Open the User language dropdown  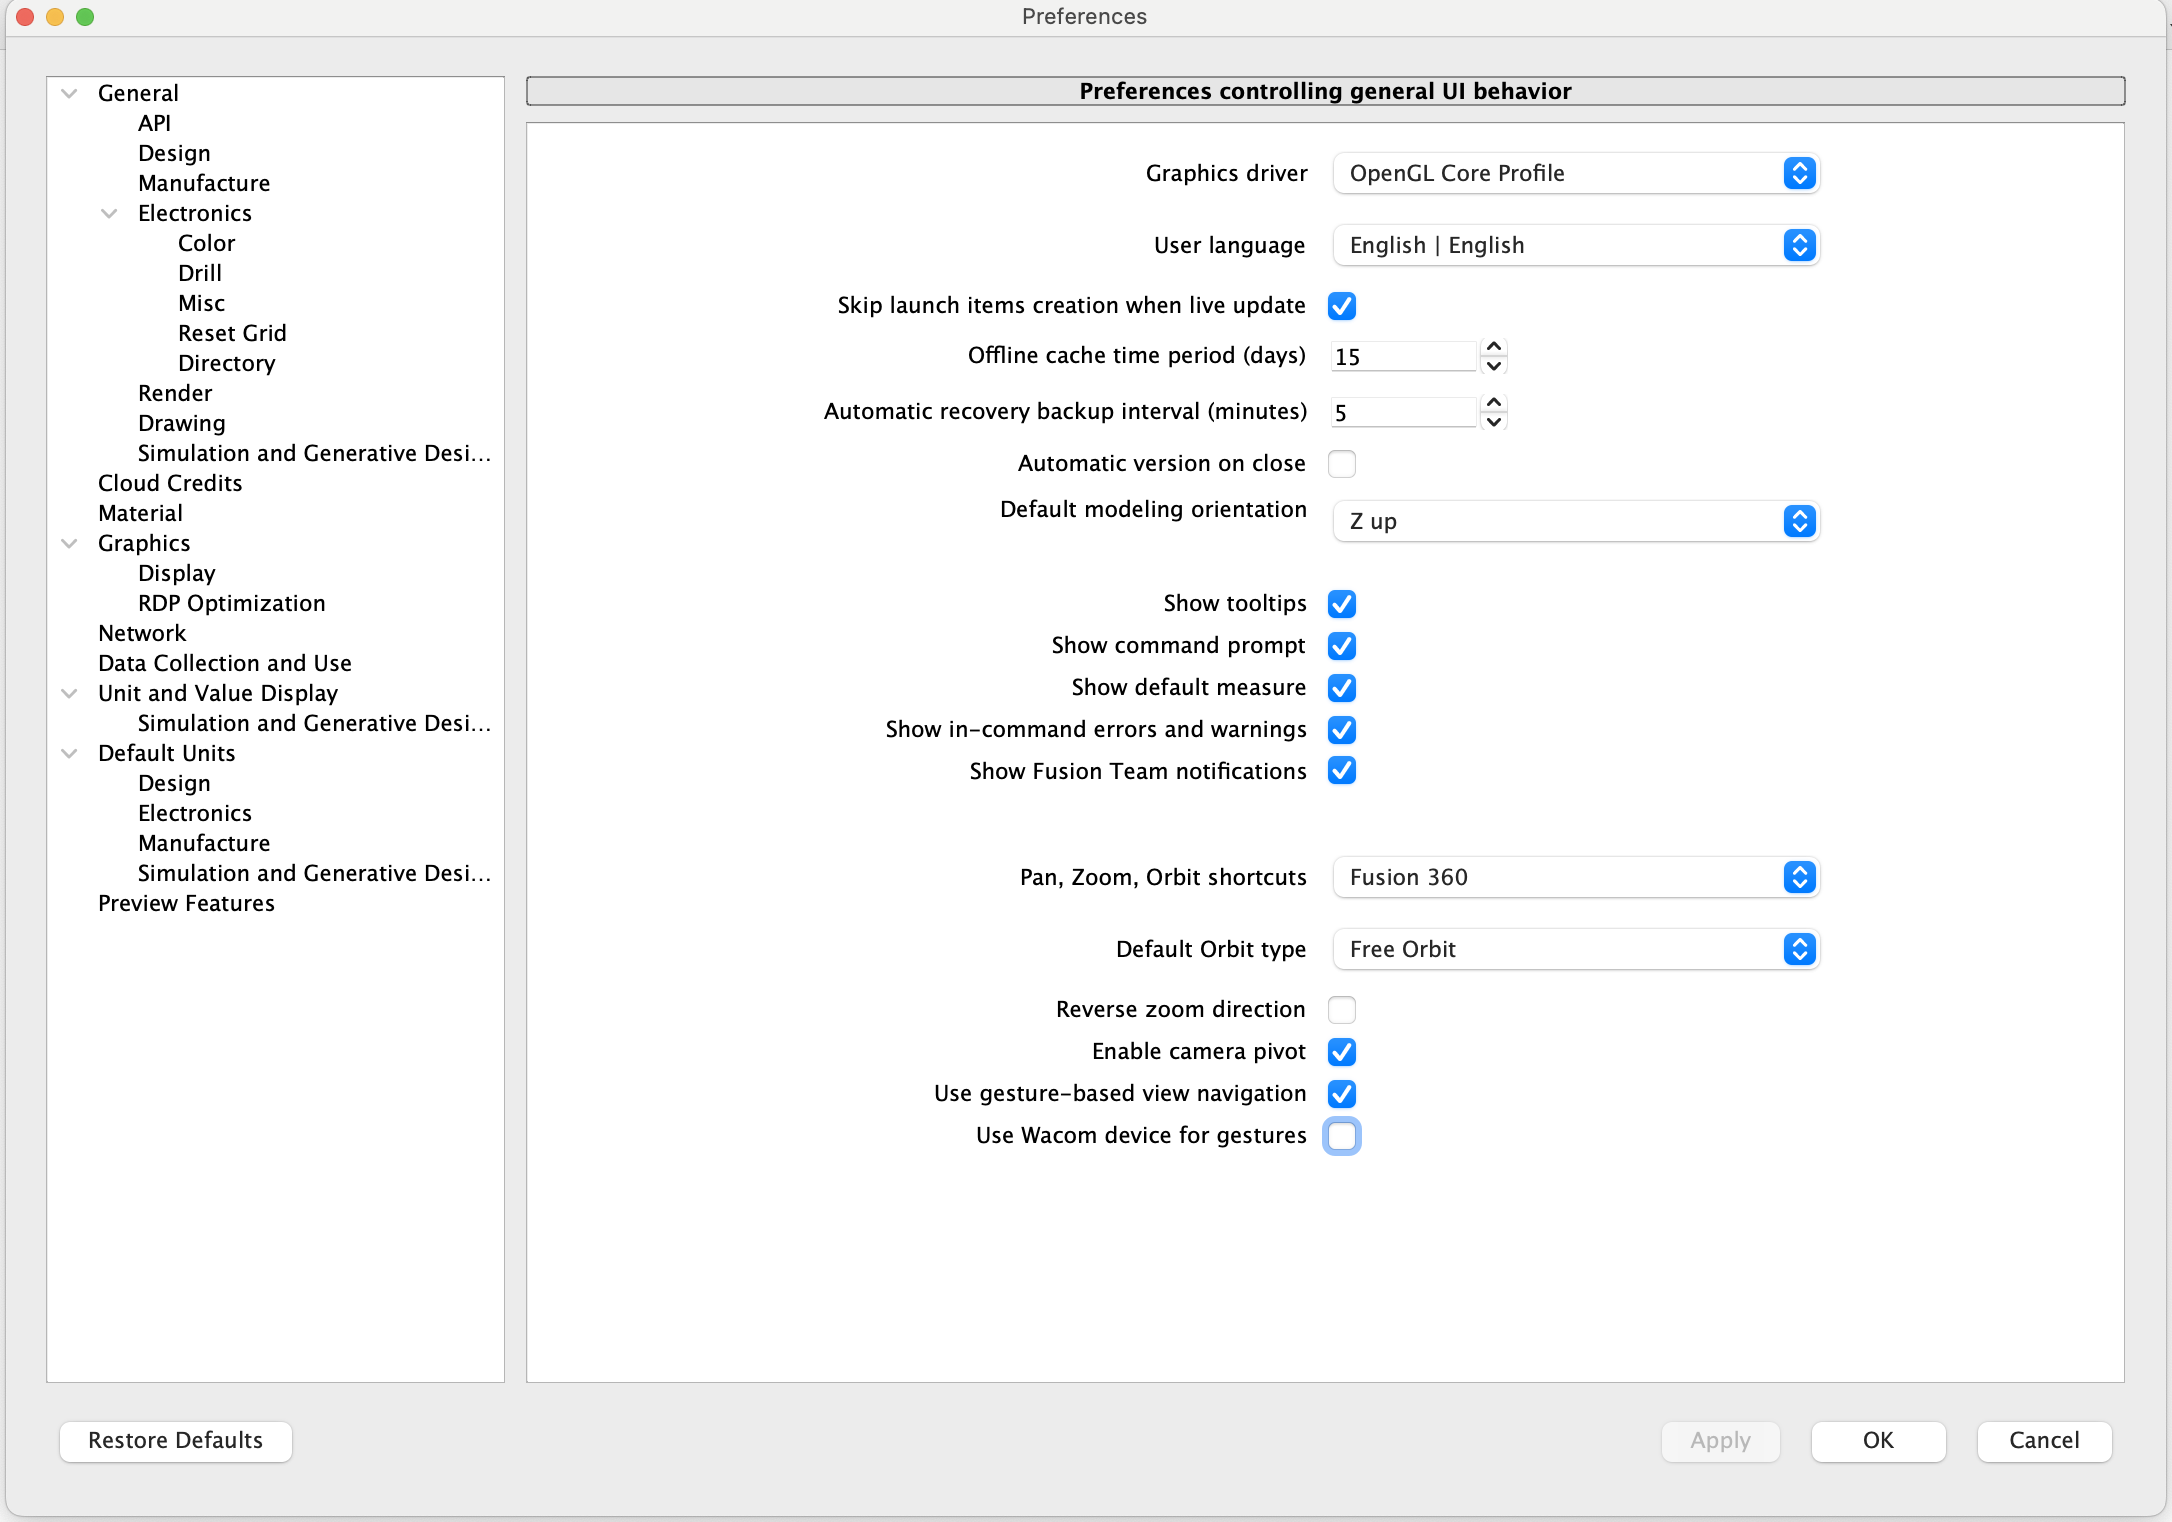coord(1575,245)
